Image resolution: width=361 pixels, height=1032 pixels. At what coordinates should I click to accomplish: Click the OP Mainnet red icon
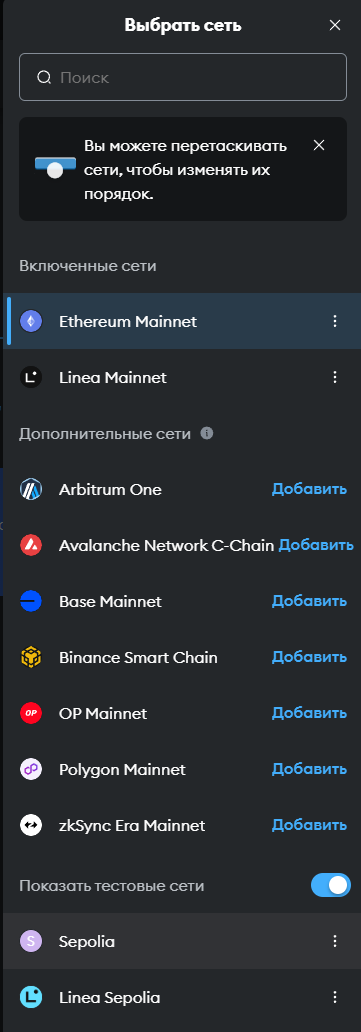pos(31,713)
